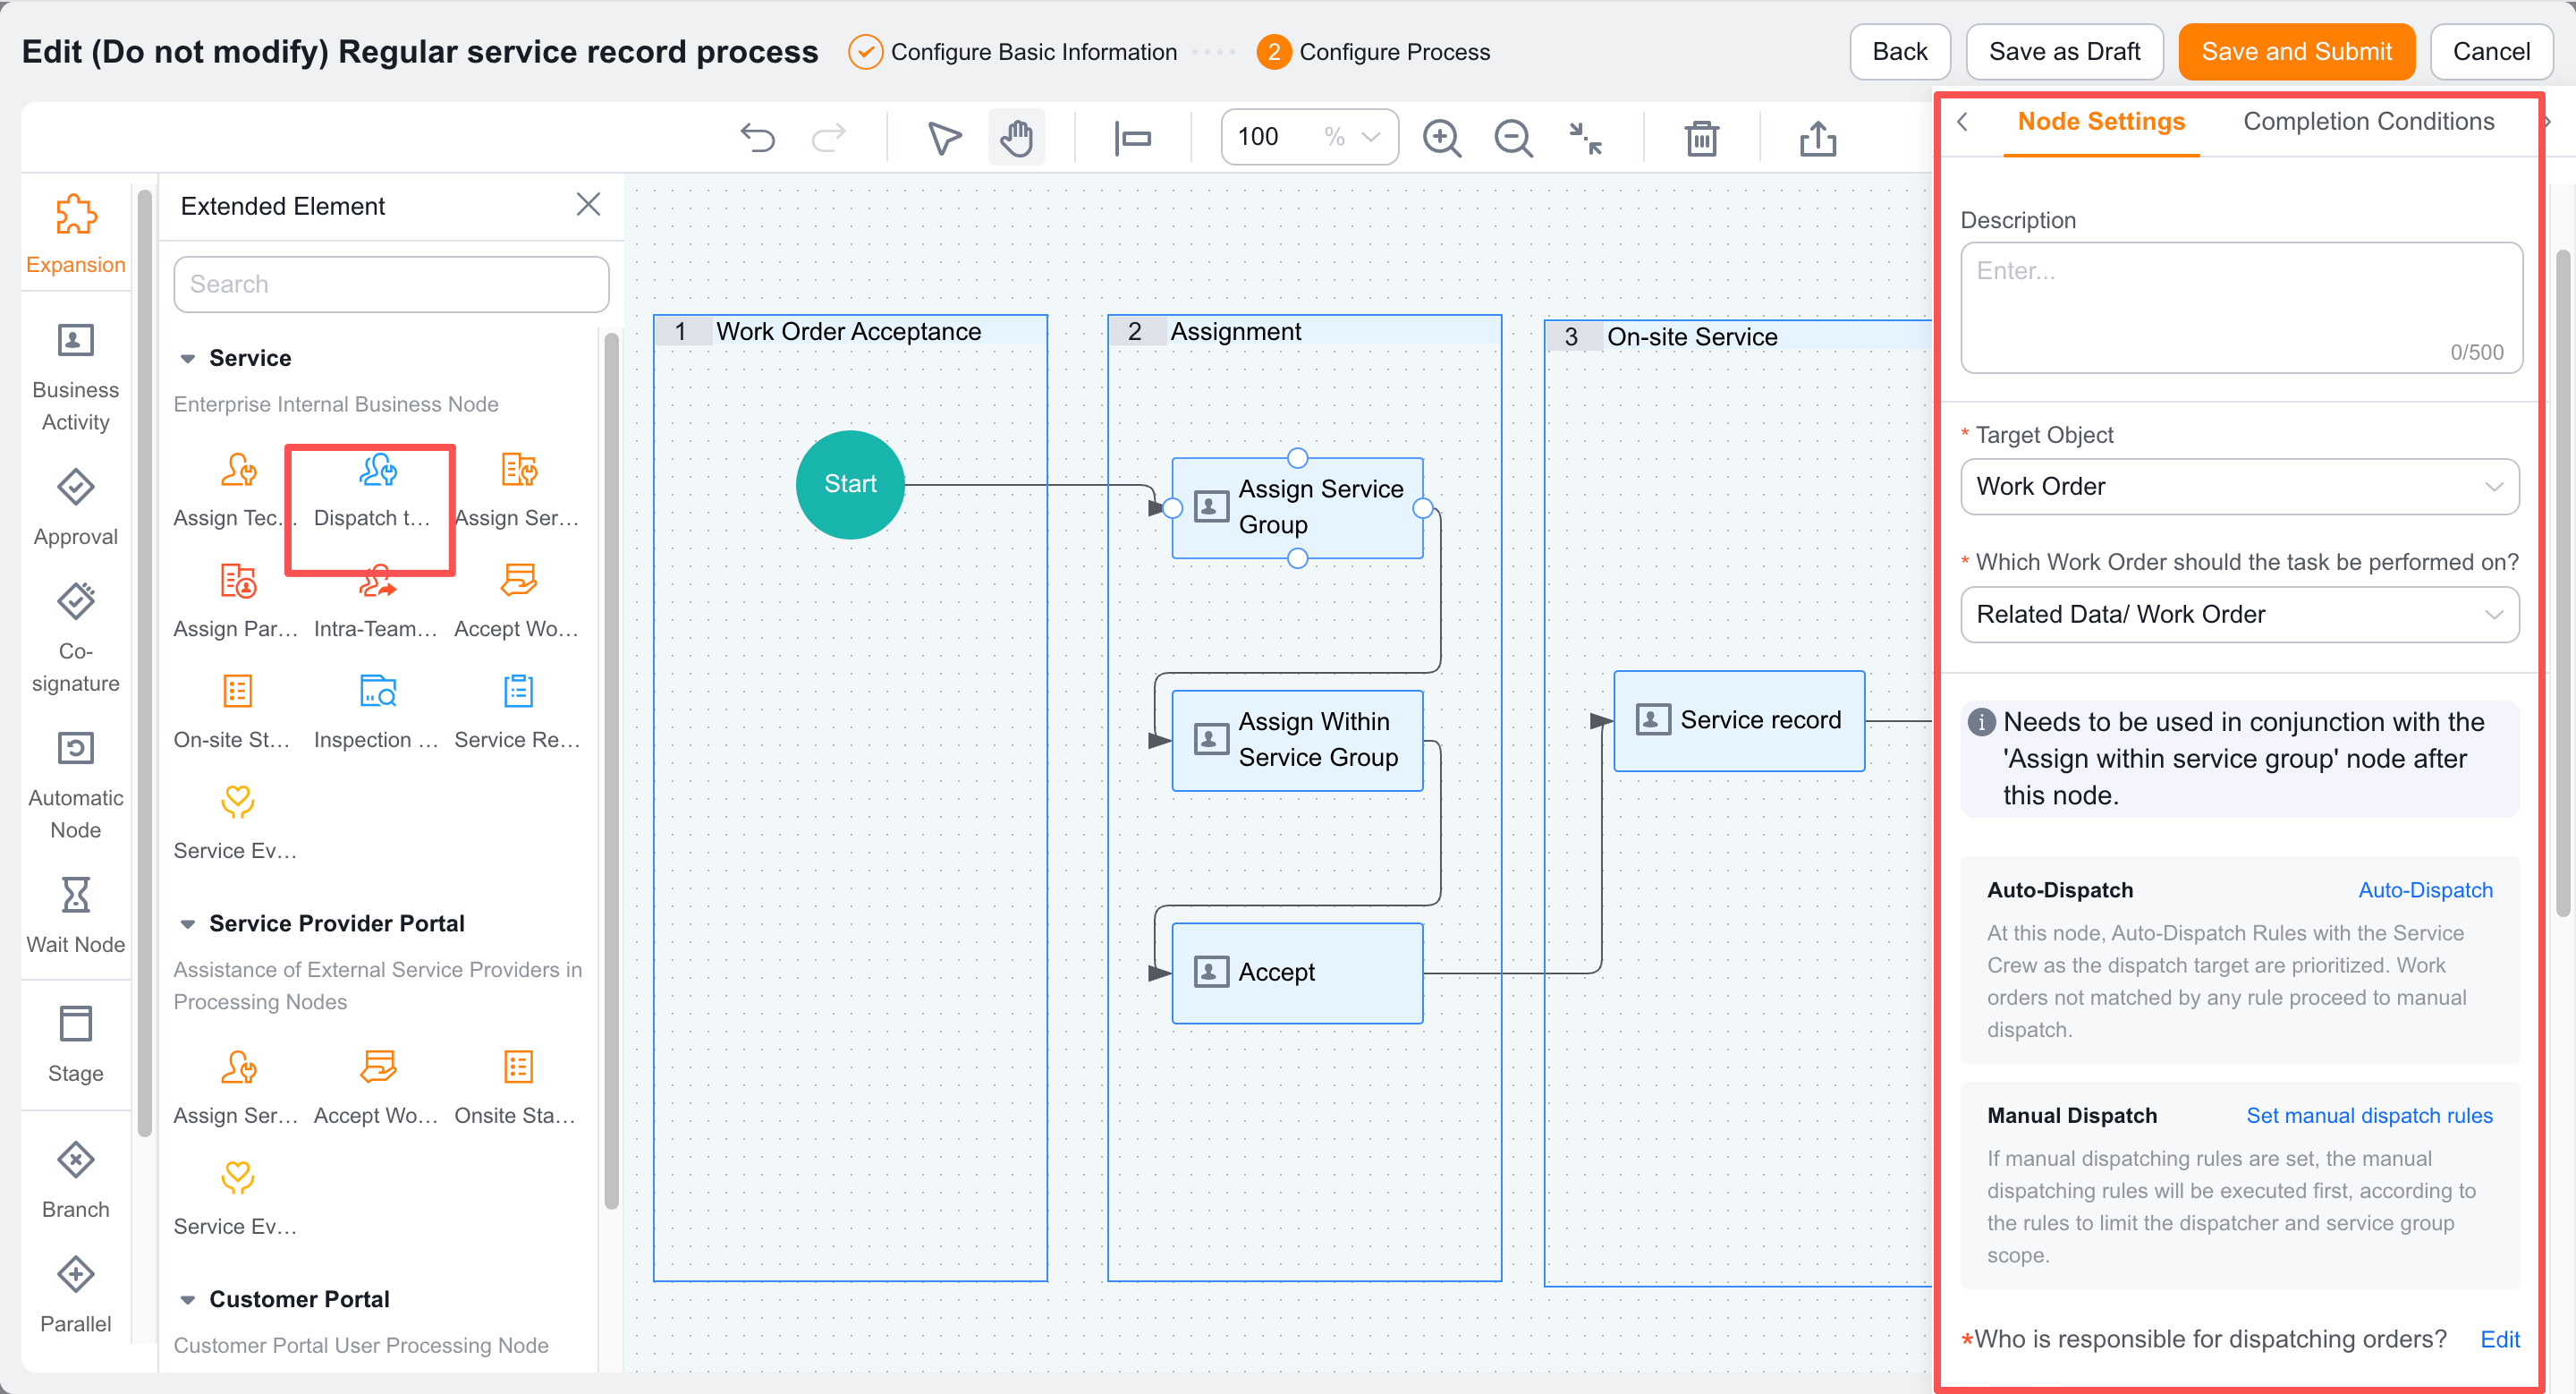Image resolution: width=2576 pixels, height=1394 pixels.
Task: Click the left chevron in settings panel
Action: click(1962, 122)
